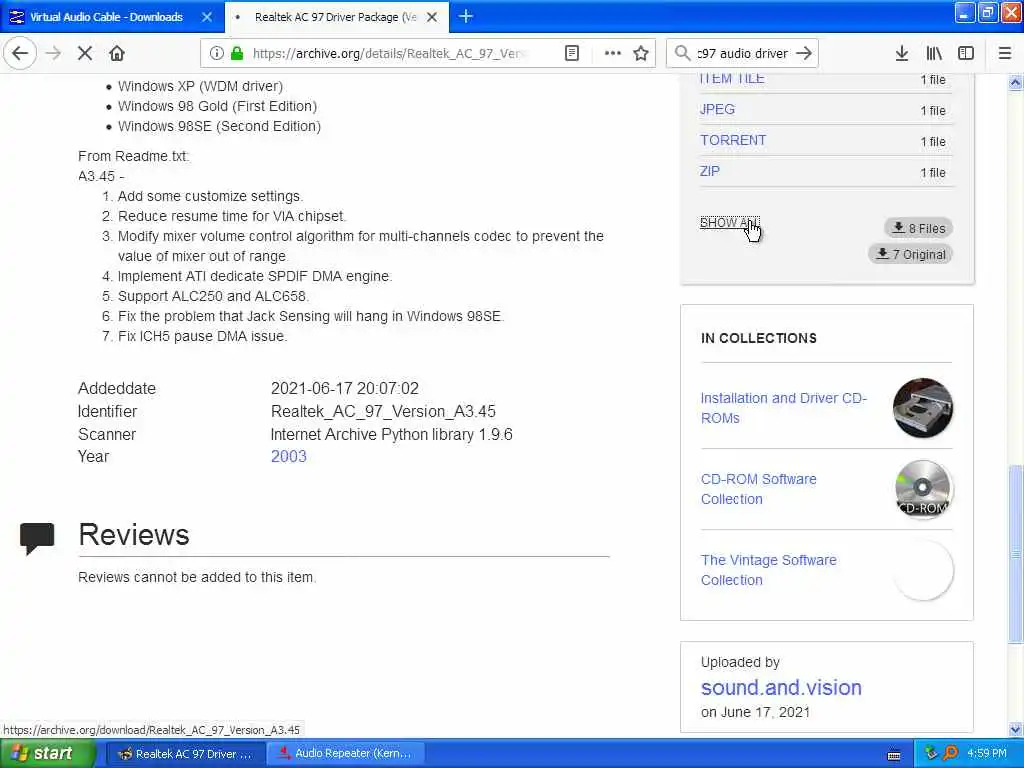Switch to Virtual Audio Cable - Downloads tab
The image size is (1024, 768).
point(106,17)
